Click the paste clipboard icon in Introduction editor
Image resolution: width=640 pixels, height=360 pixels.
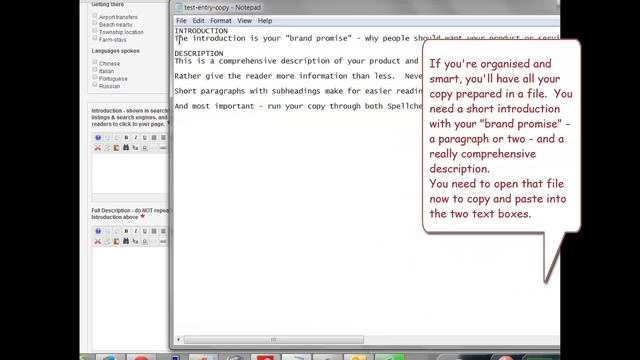[x=116, y=148]
